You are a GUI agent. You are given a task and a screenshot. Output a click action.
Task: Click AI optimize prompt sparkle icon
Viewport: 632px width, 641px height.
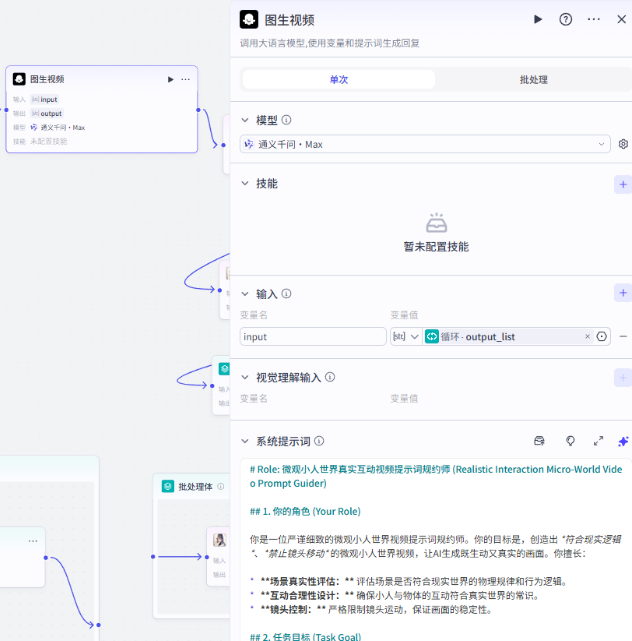pos(623,440)
